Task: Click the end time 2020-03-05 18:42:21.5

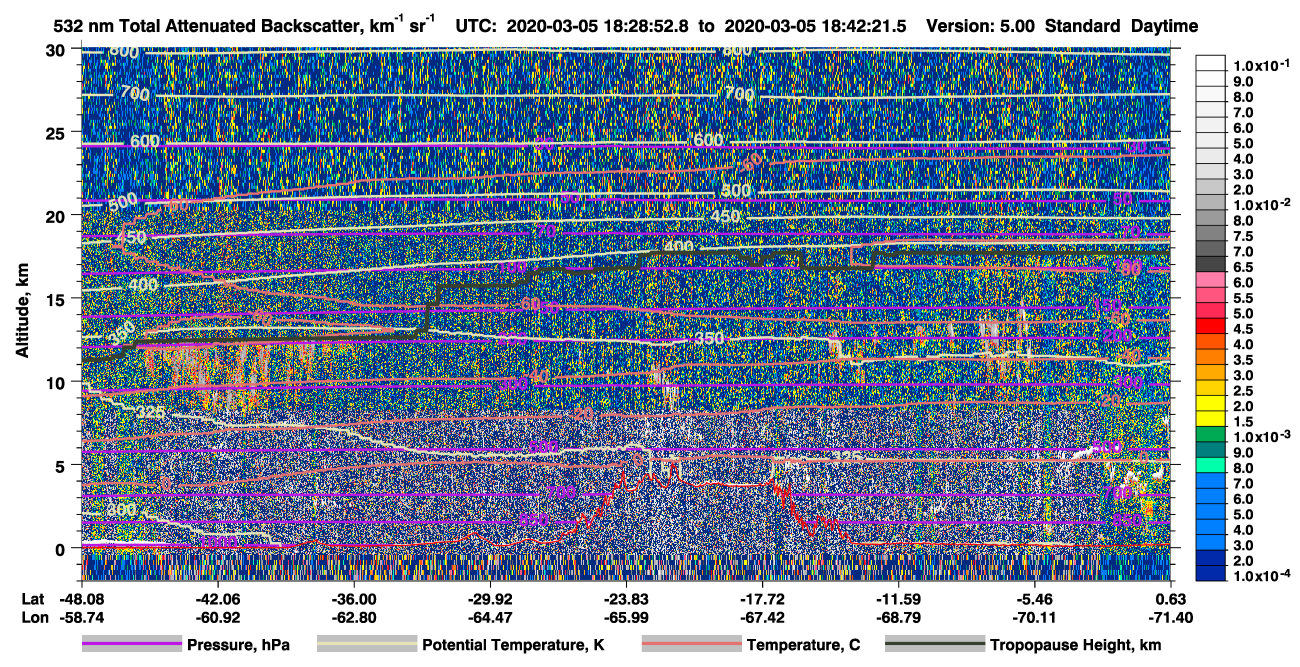Action: click(x=814, y=26)
